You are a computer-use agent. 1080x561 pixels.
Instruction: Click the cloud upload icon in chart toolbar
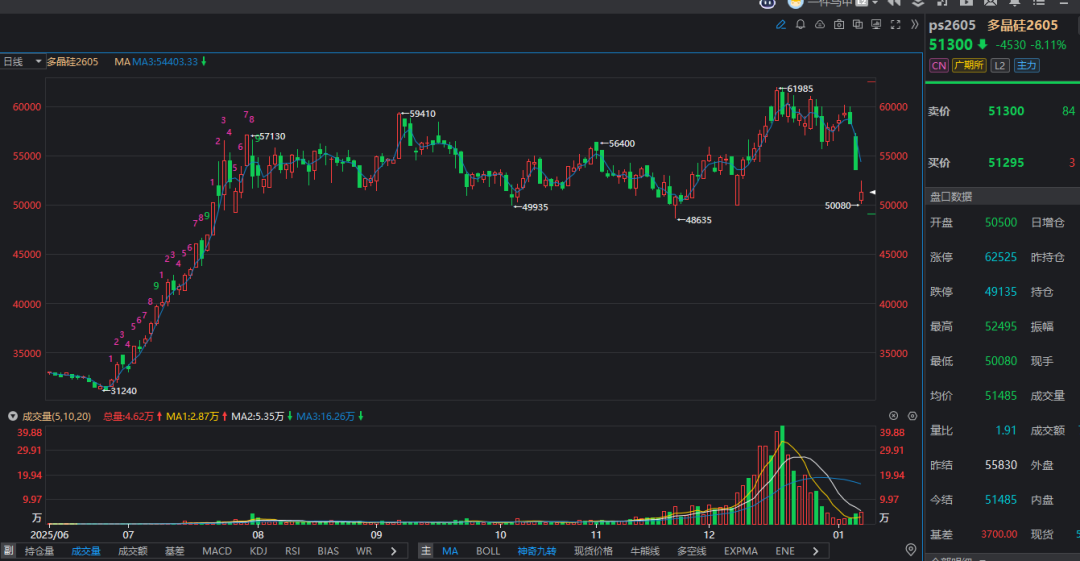point(819,25)
